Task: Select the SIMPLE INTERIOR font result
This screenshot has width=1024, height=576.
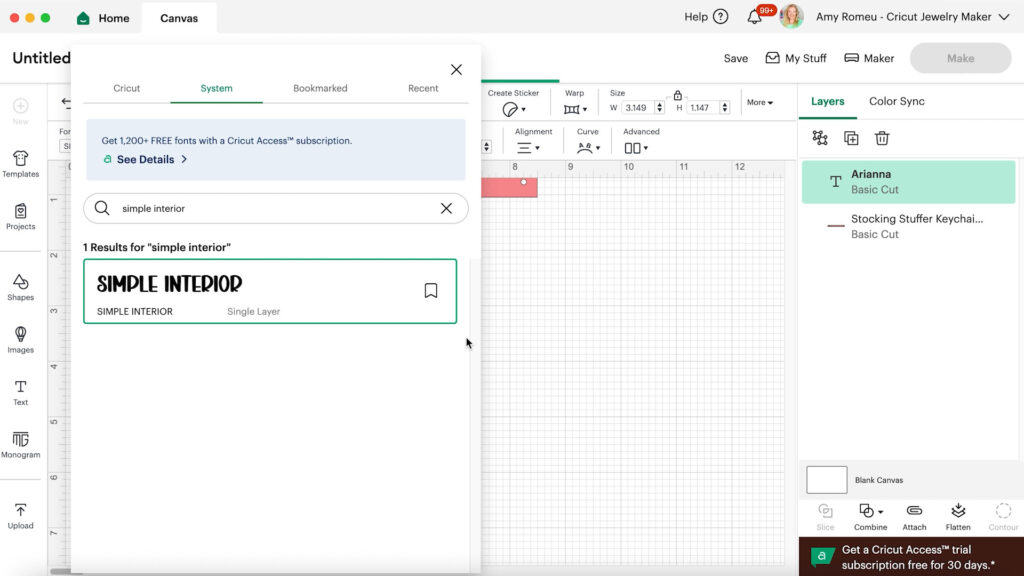Action: 270,291
